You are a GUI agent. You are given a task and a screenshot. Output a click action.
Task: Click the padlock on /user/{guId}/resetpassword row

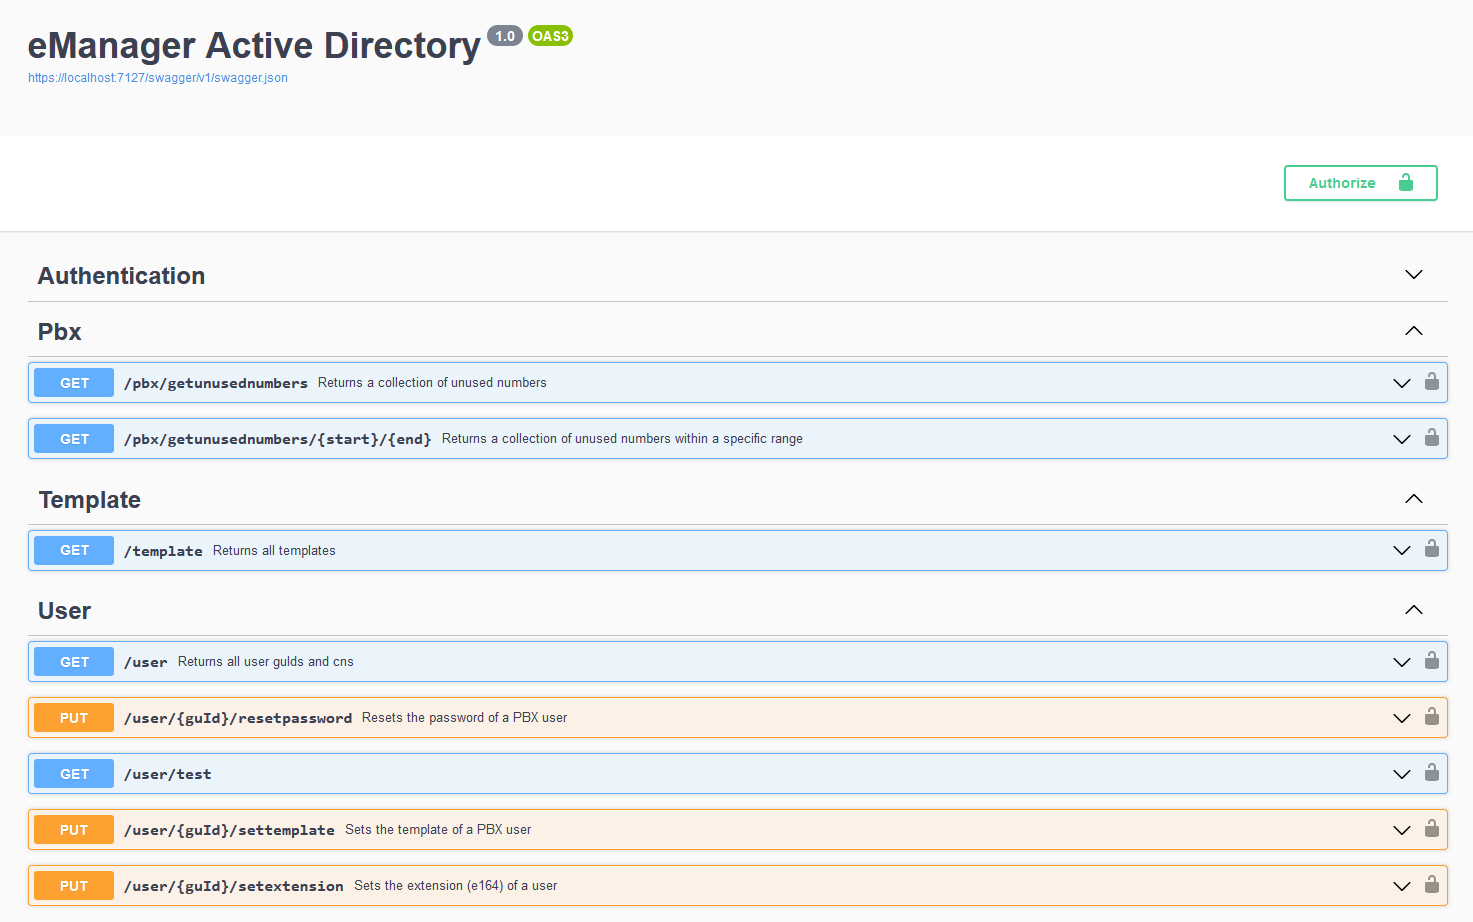click(x=1431, y=717)
